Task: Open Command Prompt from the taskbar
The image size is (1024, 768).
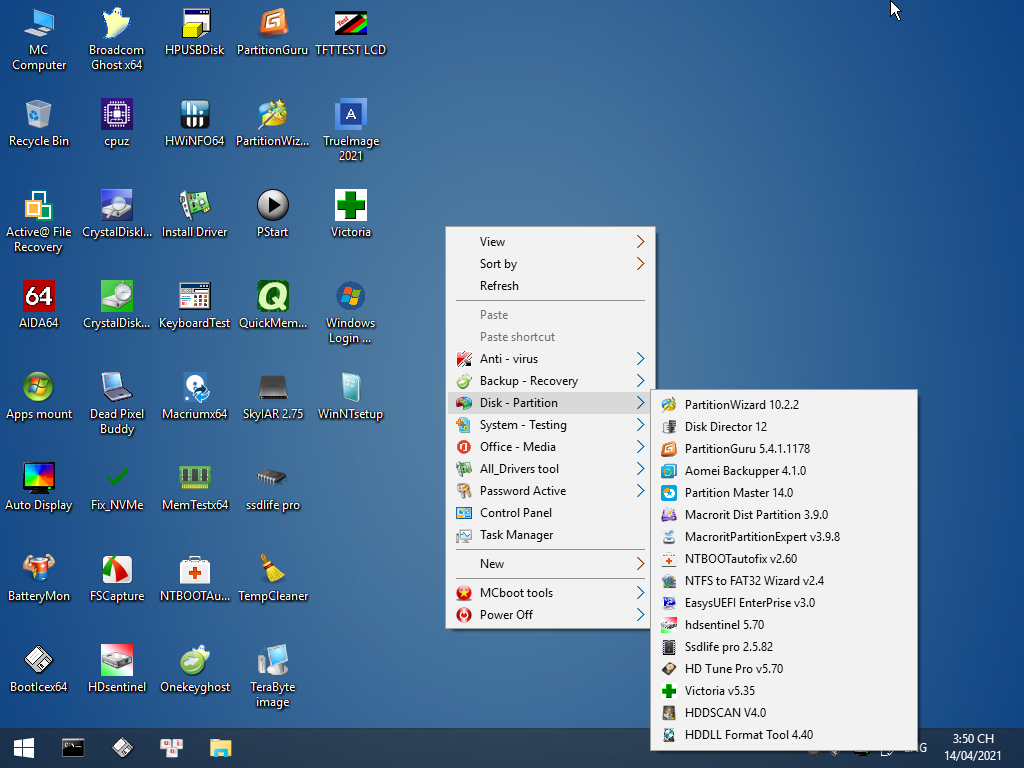Action: [73, 748]
